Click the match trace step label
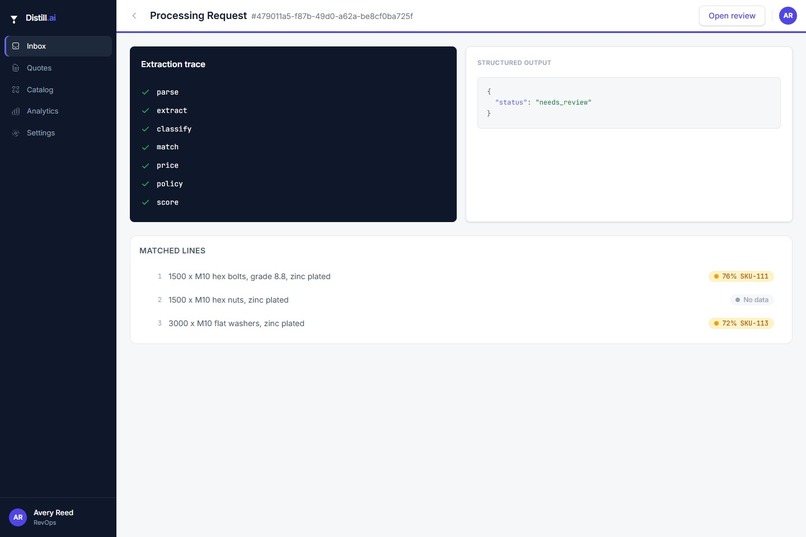The height and width of the screenshot is (537, 806). coord(168,147)
